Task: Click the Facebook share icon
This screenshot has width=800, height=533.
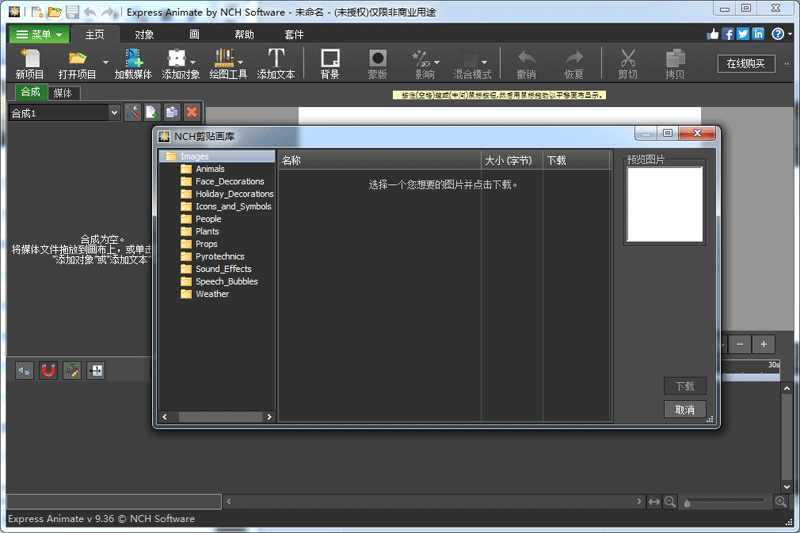Action: coord(728,34)
